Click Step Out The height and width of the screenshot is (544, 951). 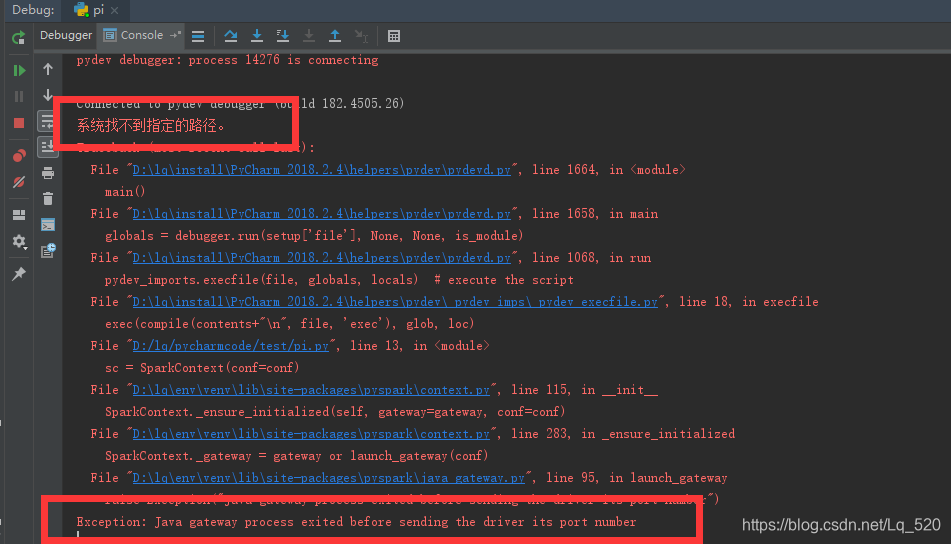tap(335, 36)
